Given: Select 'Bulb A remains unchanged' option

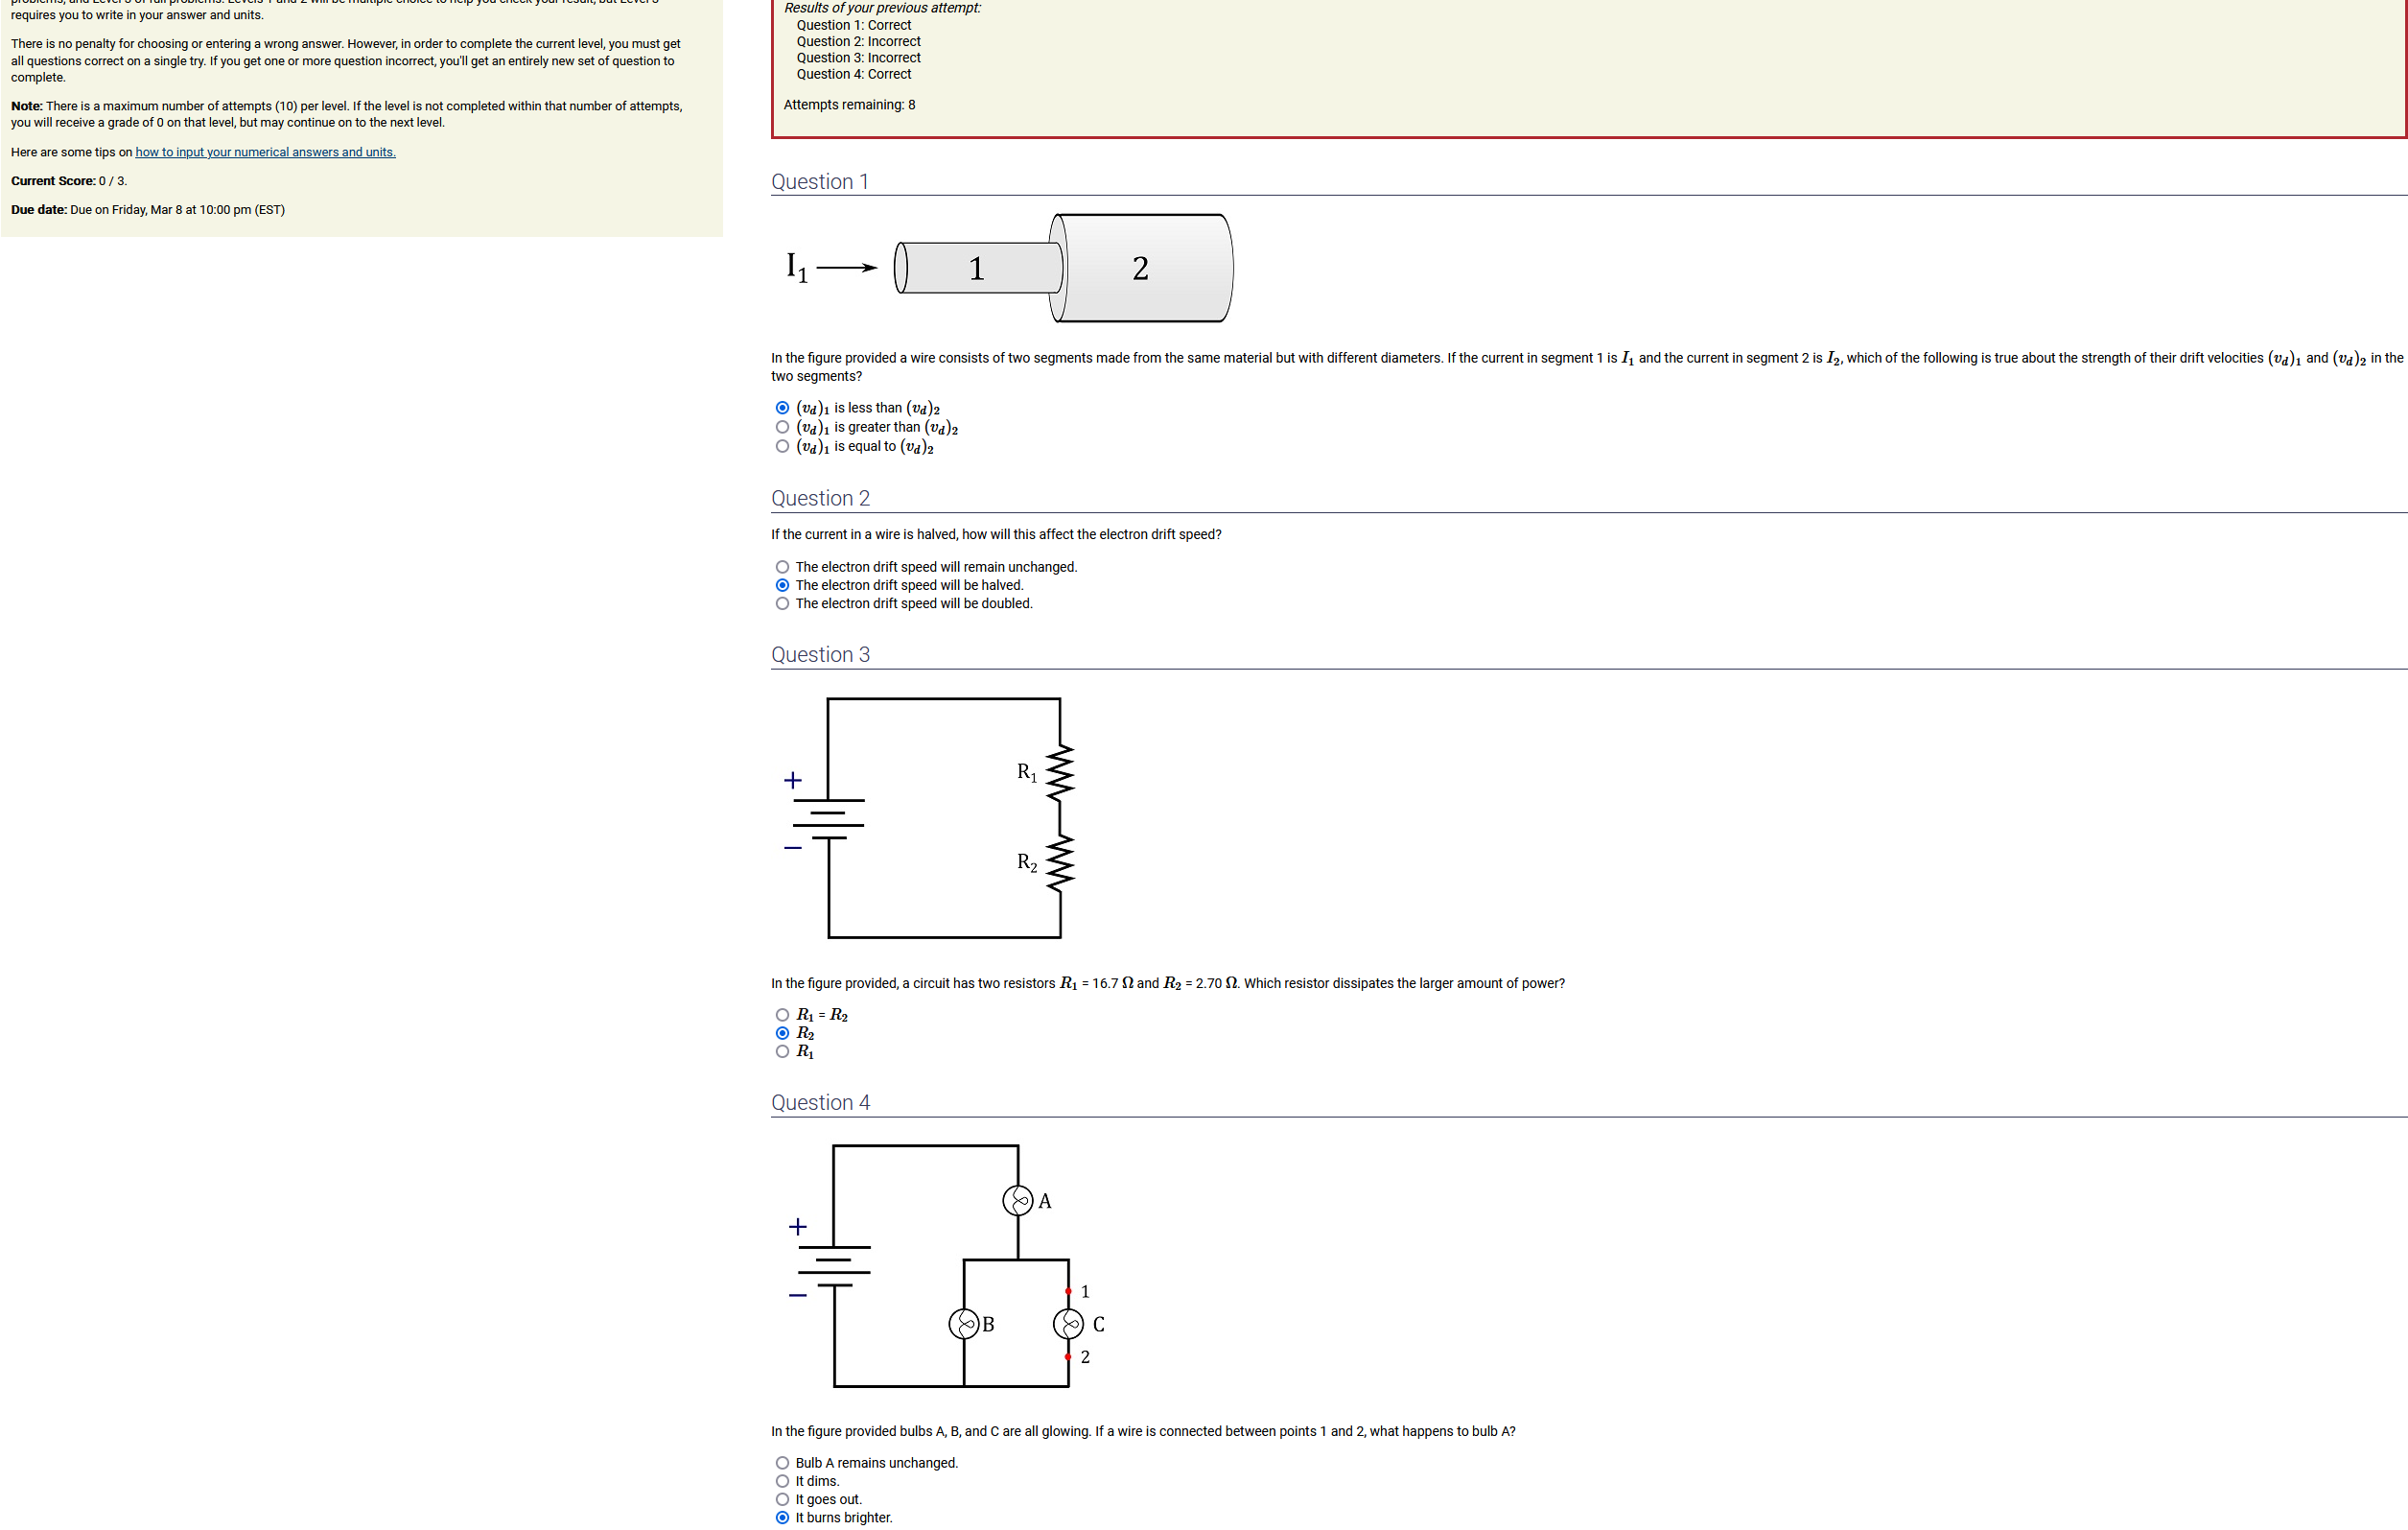Looking at the screenshot, I should pos(782,1463).
